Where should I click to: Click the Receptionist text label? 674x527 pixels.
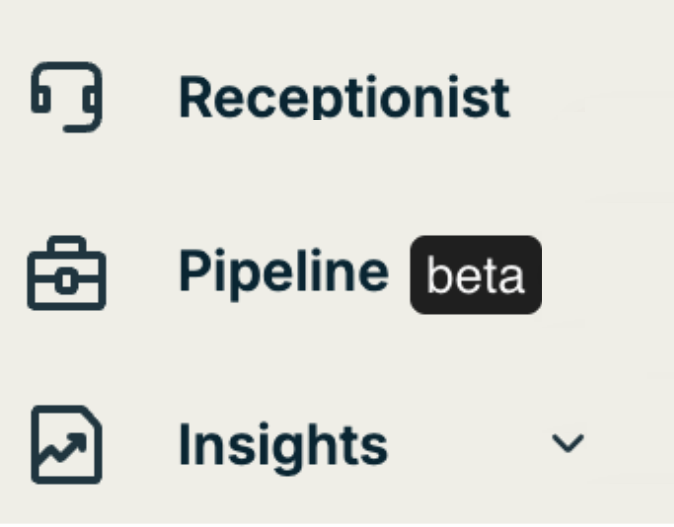343,98
